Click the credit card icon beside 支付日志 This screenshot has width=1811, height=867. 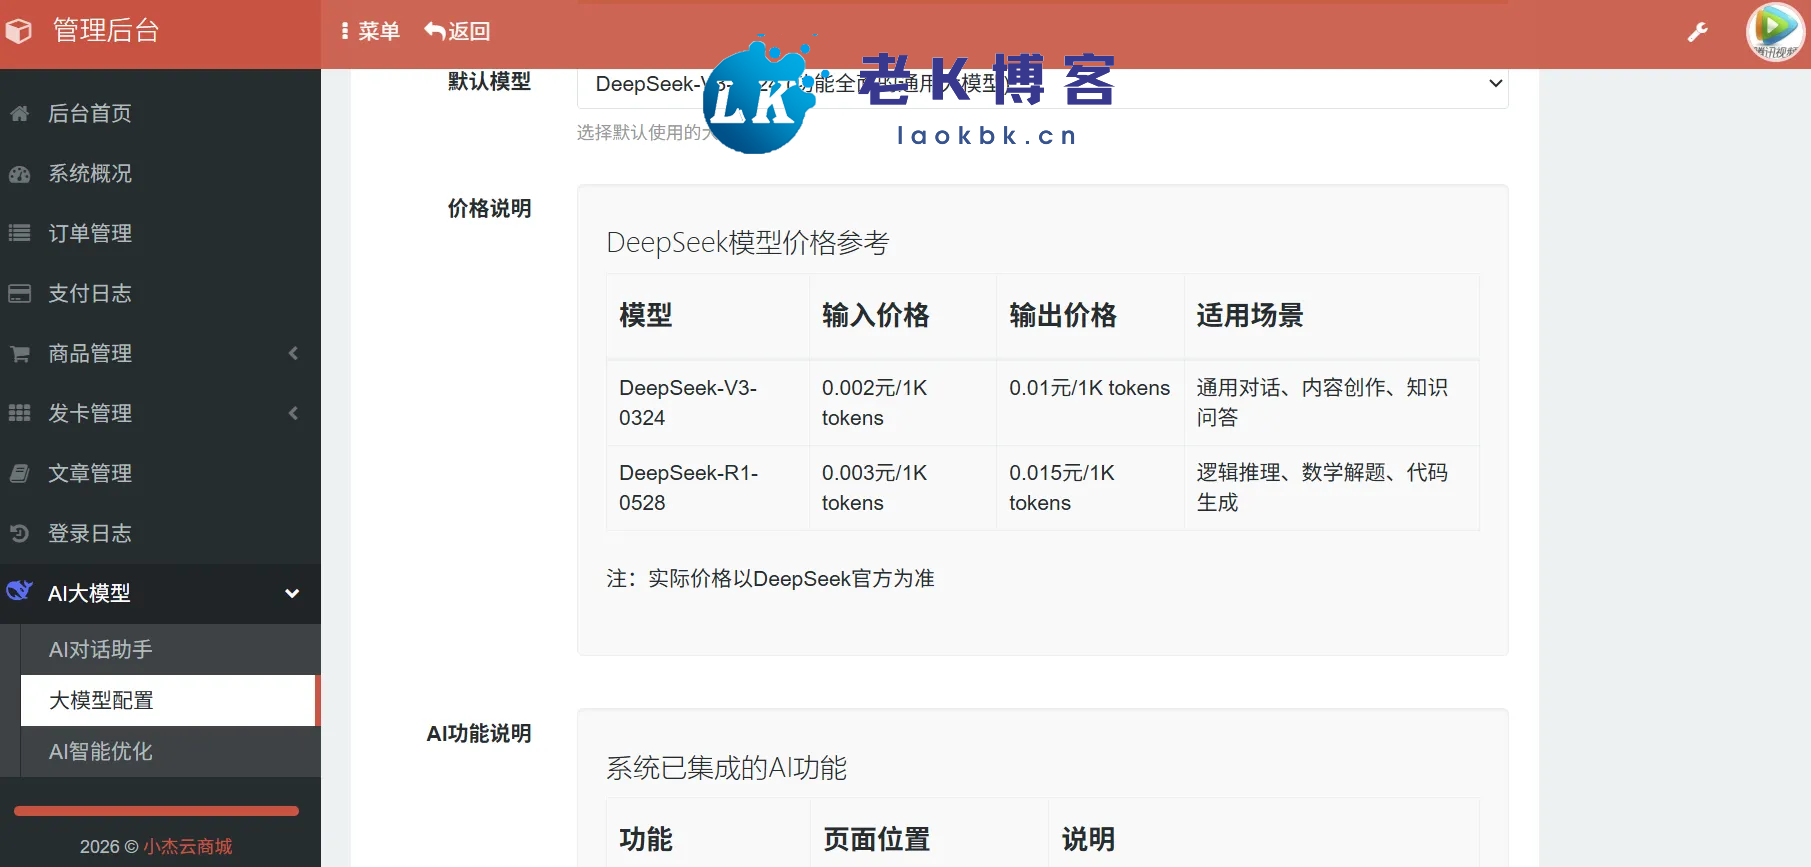click(20, 294)
